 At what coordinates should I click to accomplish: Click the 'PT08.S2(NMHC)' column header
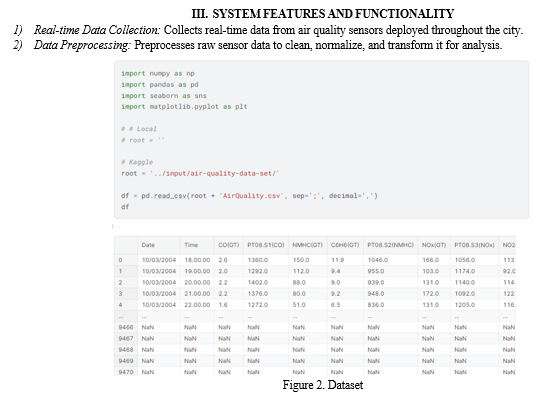pos(391,245)
